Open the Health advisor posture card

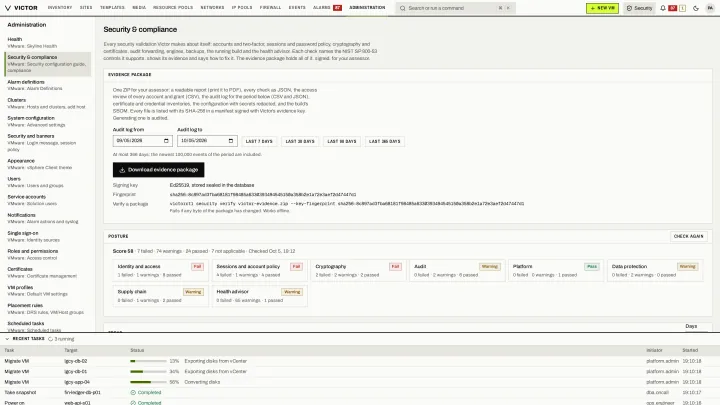(259, 296)
